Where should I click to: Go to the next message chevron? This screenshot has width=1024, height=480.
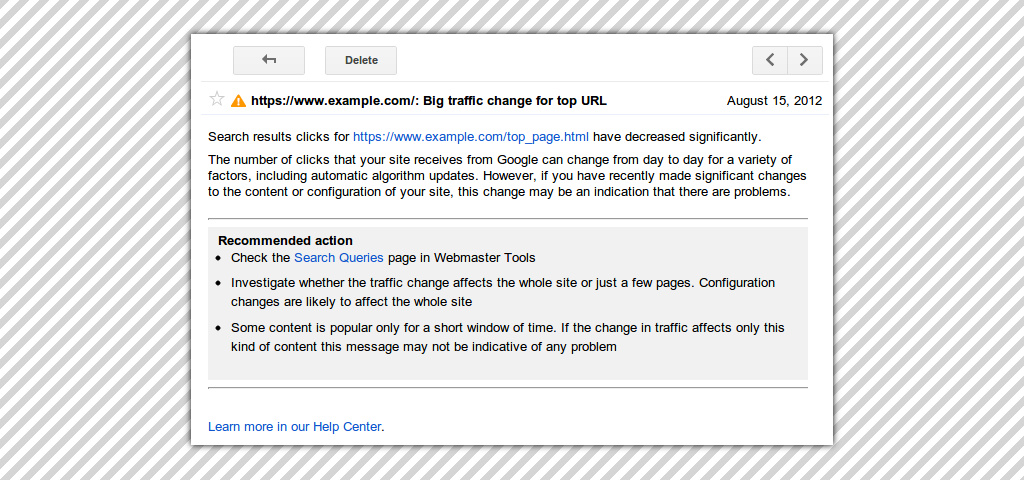(805, 60)
